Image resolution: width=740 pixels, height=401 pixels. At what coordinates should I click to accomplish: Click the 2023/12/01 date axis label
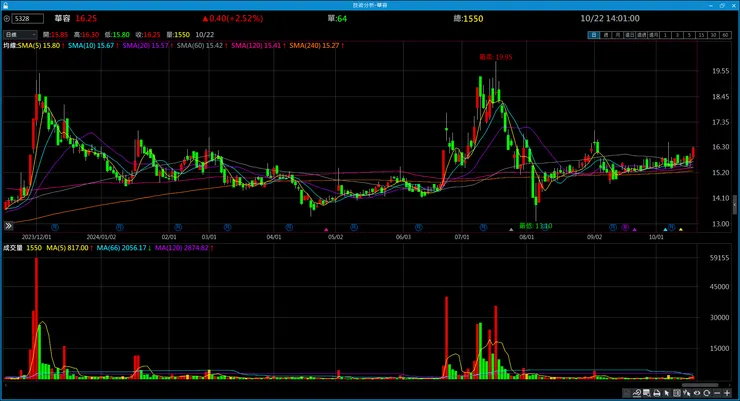[36, 237]
